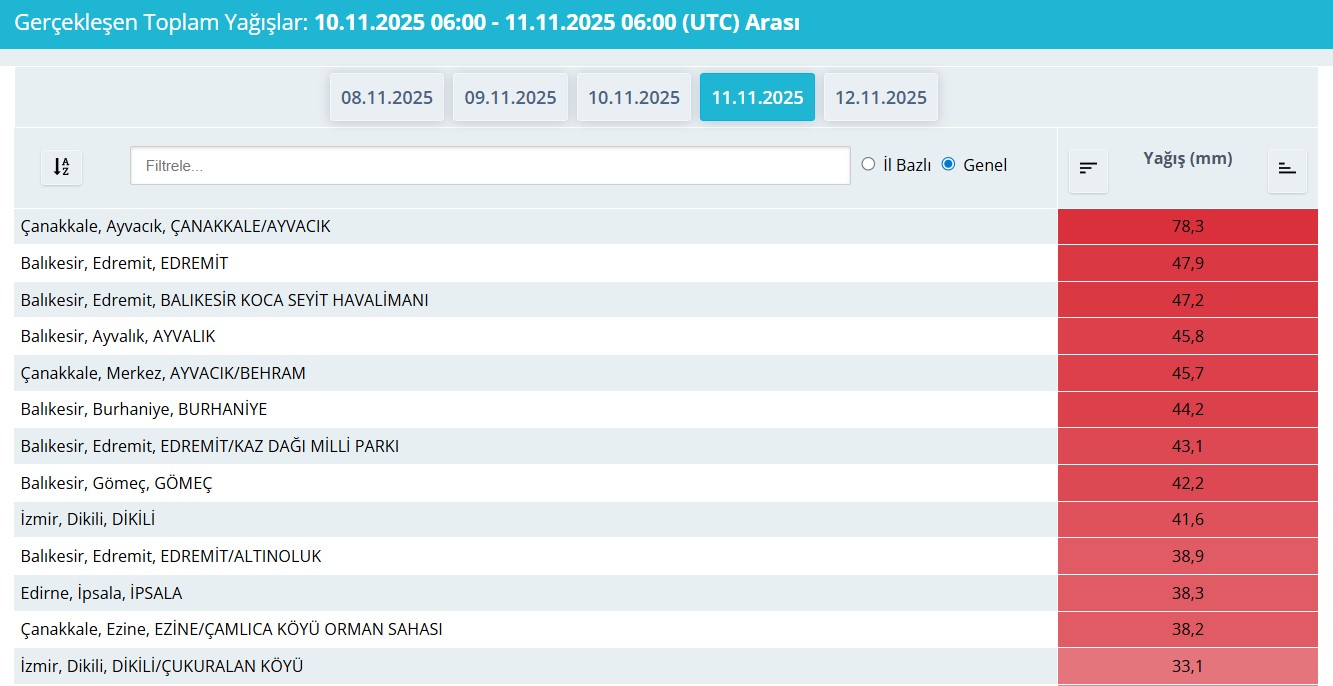
Task: Show rainfall for 12.11.2025
Action: [x=880, y=97]
